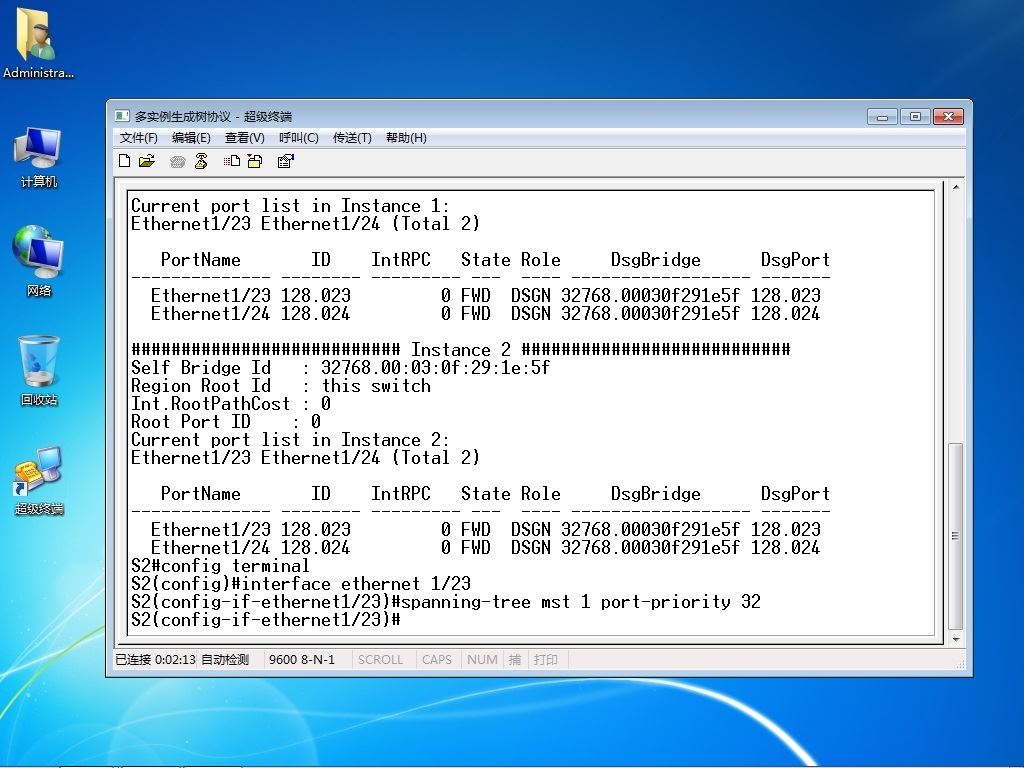Minimize the HyperTerminal window
Screen dimensions: 1024x768
click(x=882, y=116)
